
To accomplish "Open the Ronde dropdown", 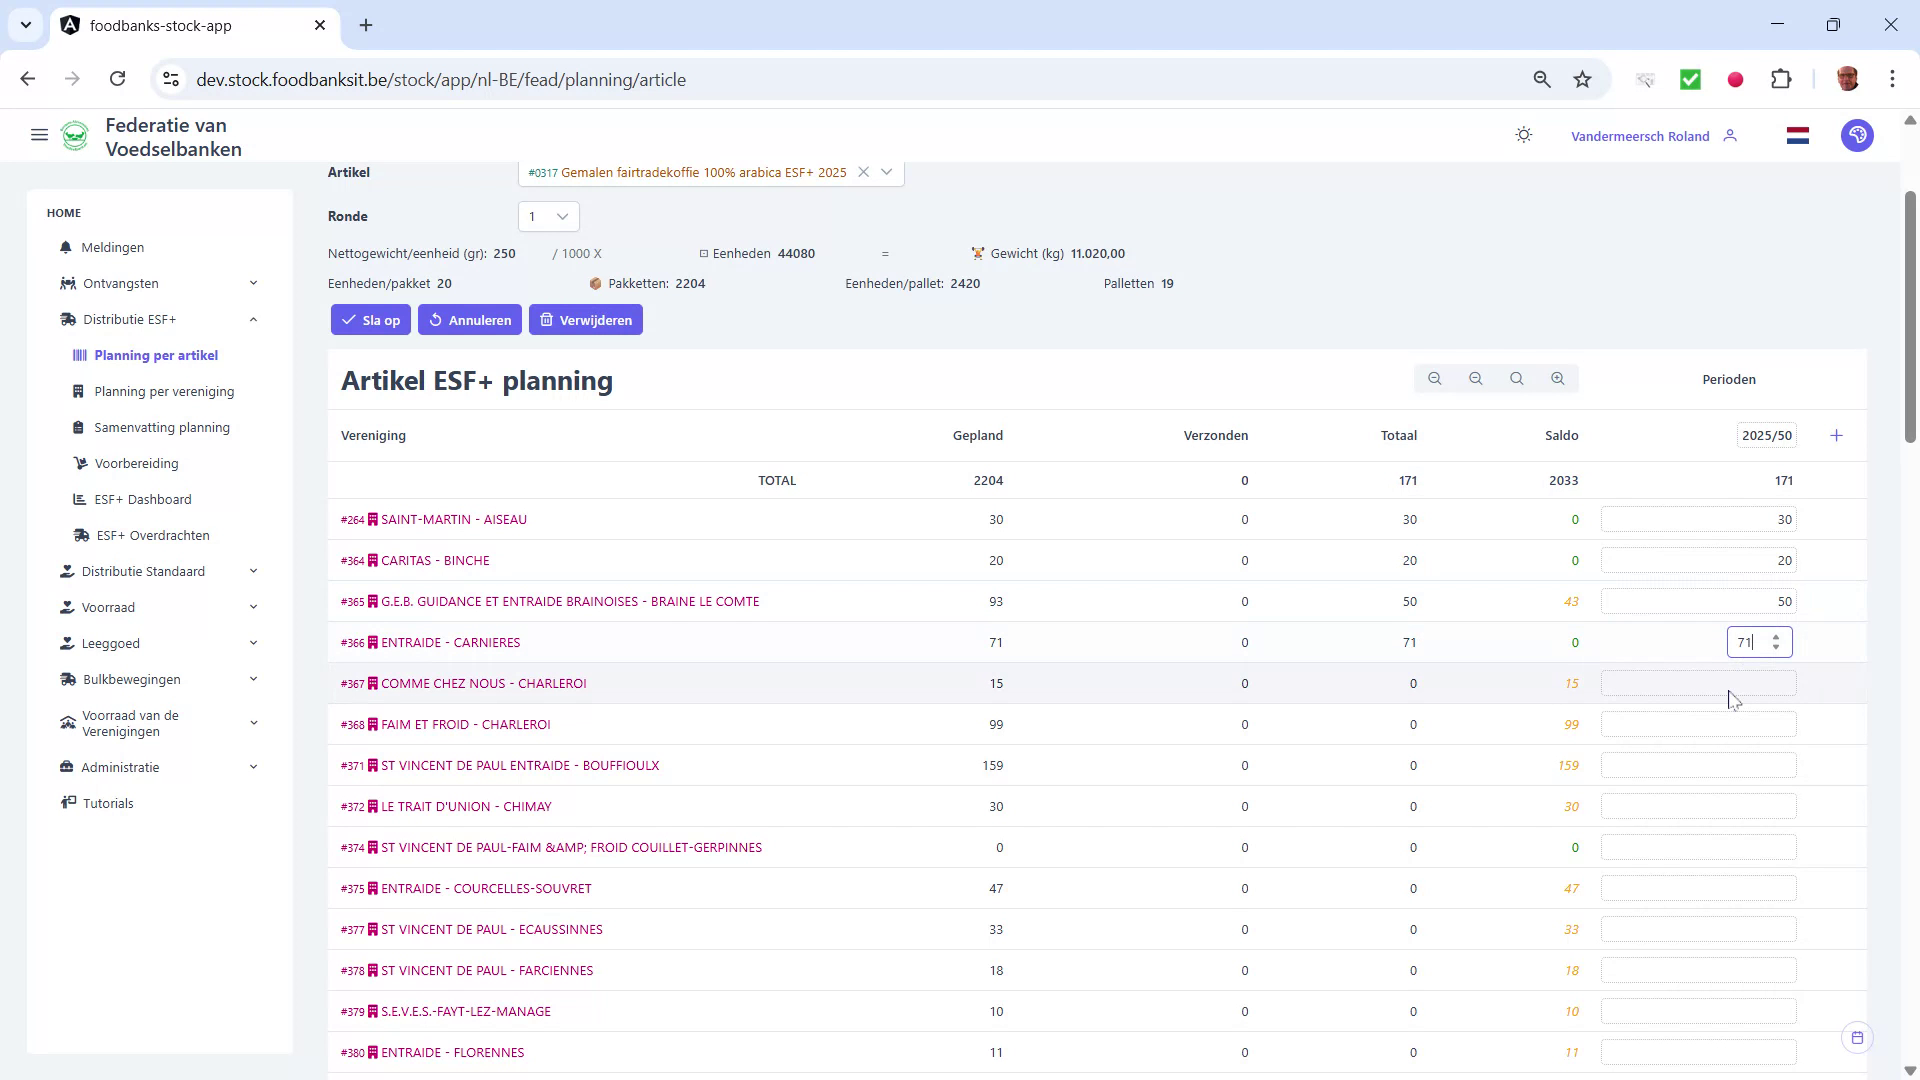I will coord(547,216).
